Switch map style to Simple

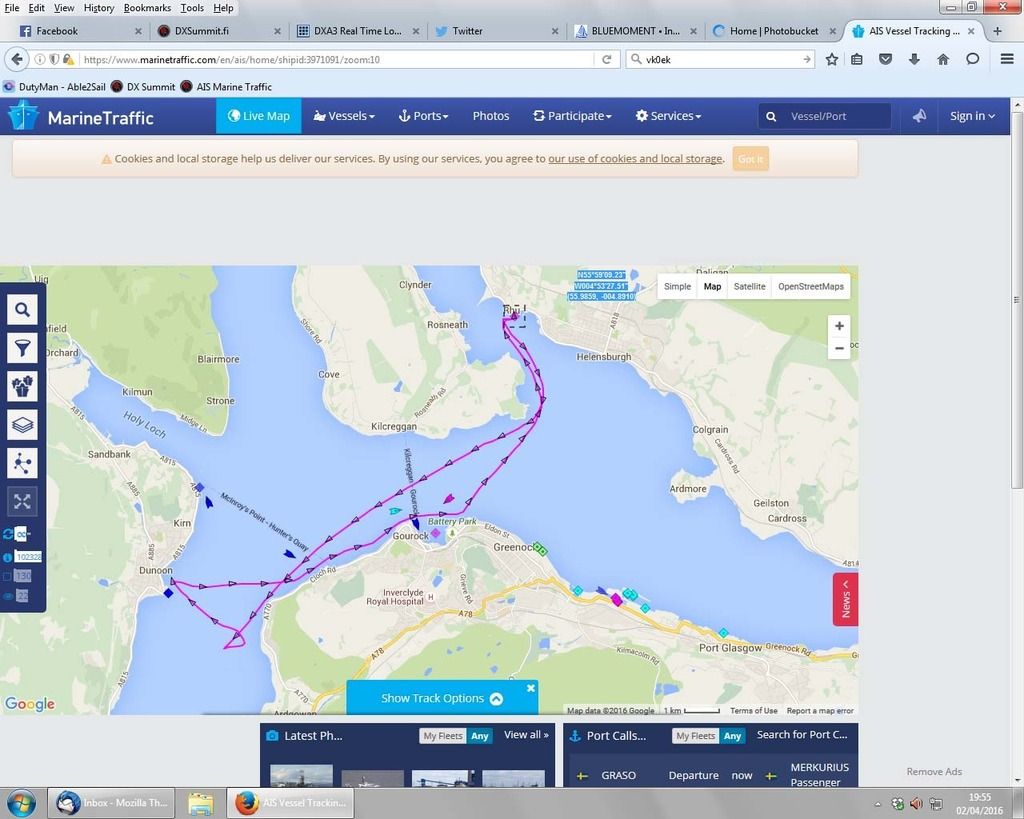coord(677,286)
